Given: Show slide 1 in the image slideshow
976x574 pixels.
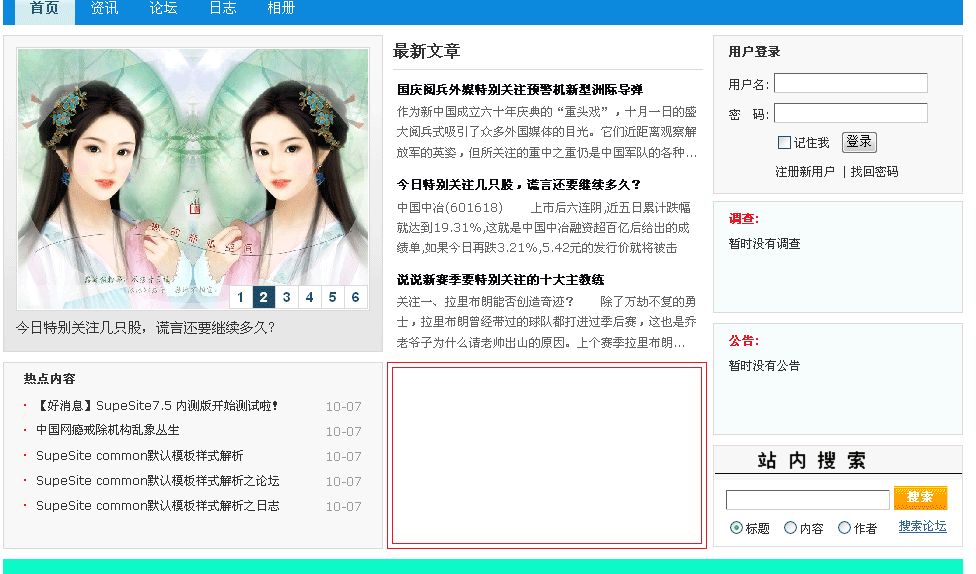Looking at the screenshot, I should click(x=240, y=297).
